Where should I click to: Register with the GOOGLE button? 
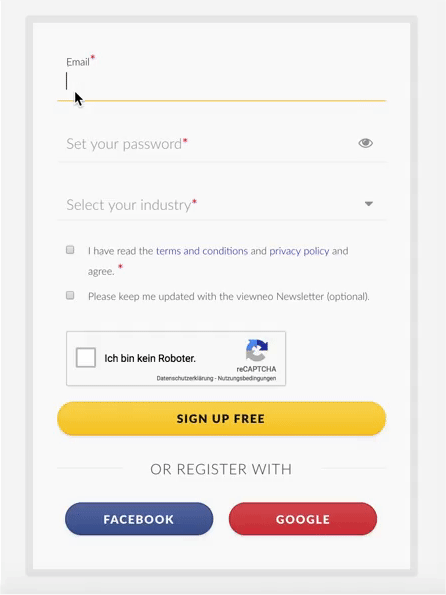tap(303, 519)
